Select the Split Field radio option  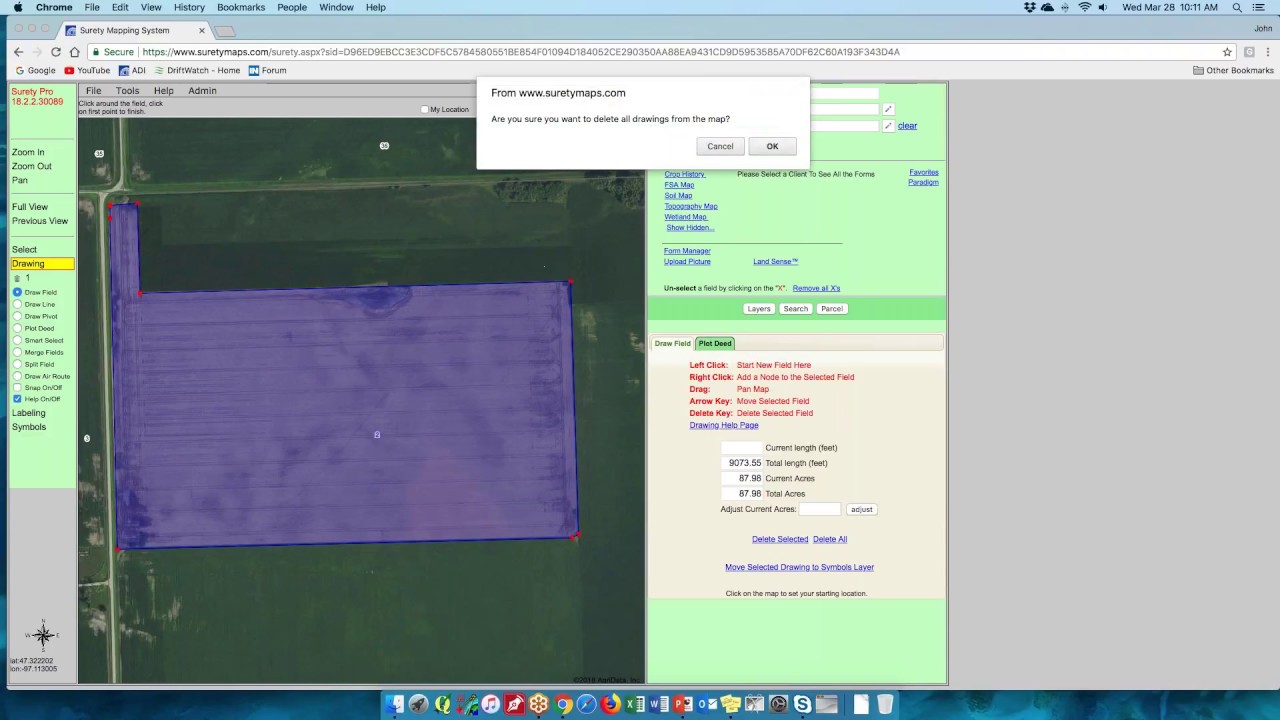click(x=17, y=364)
